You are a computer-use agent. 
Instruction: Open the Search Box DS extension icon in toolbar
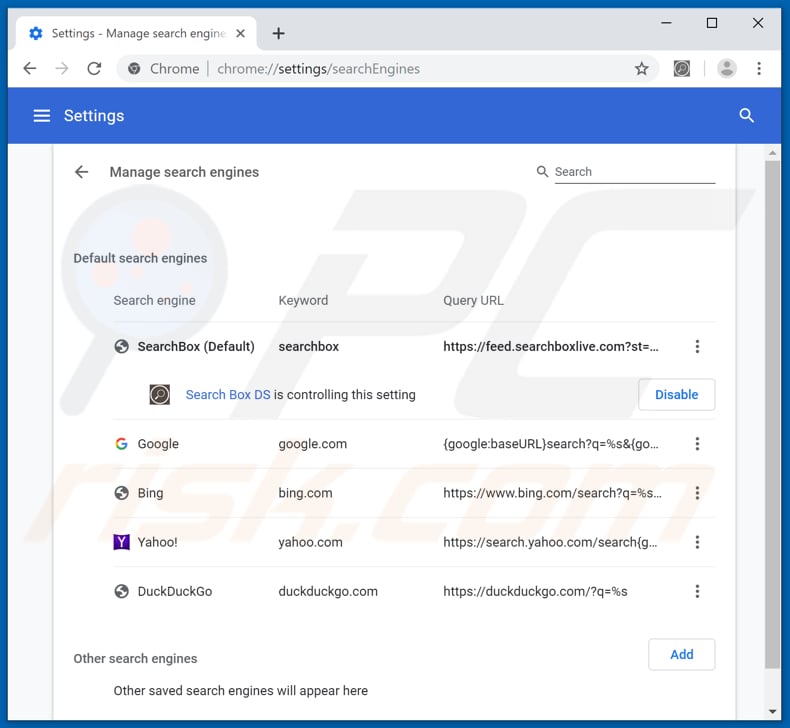click(682, 69)
